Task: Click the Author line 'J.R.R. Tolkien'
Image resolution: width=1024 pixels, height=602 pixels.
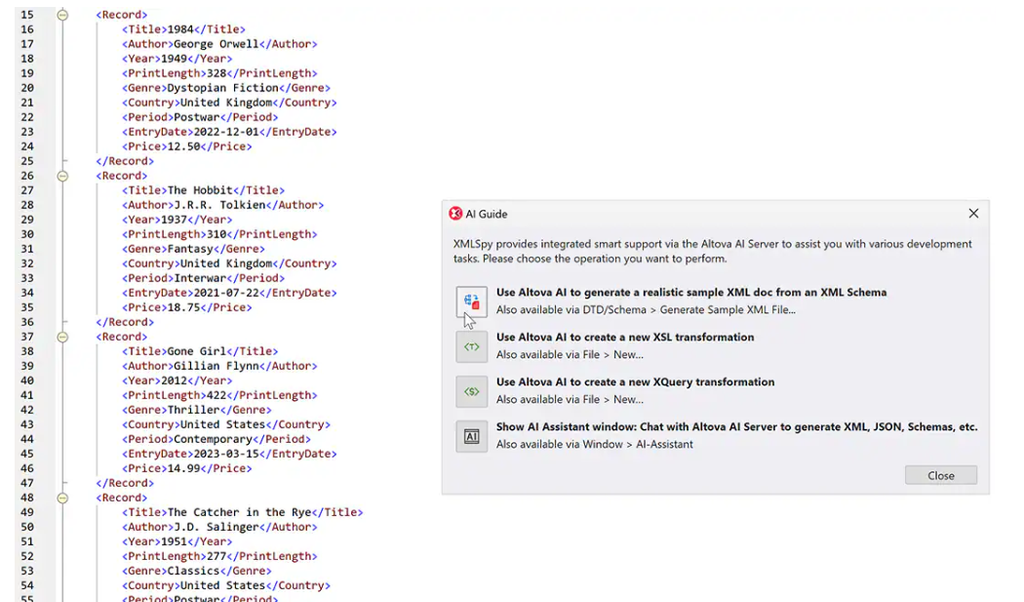Action: point(223,205)
